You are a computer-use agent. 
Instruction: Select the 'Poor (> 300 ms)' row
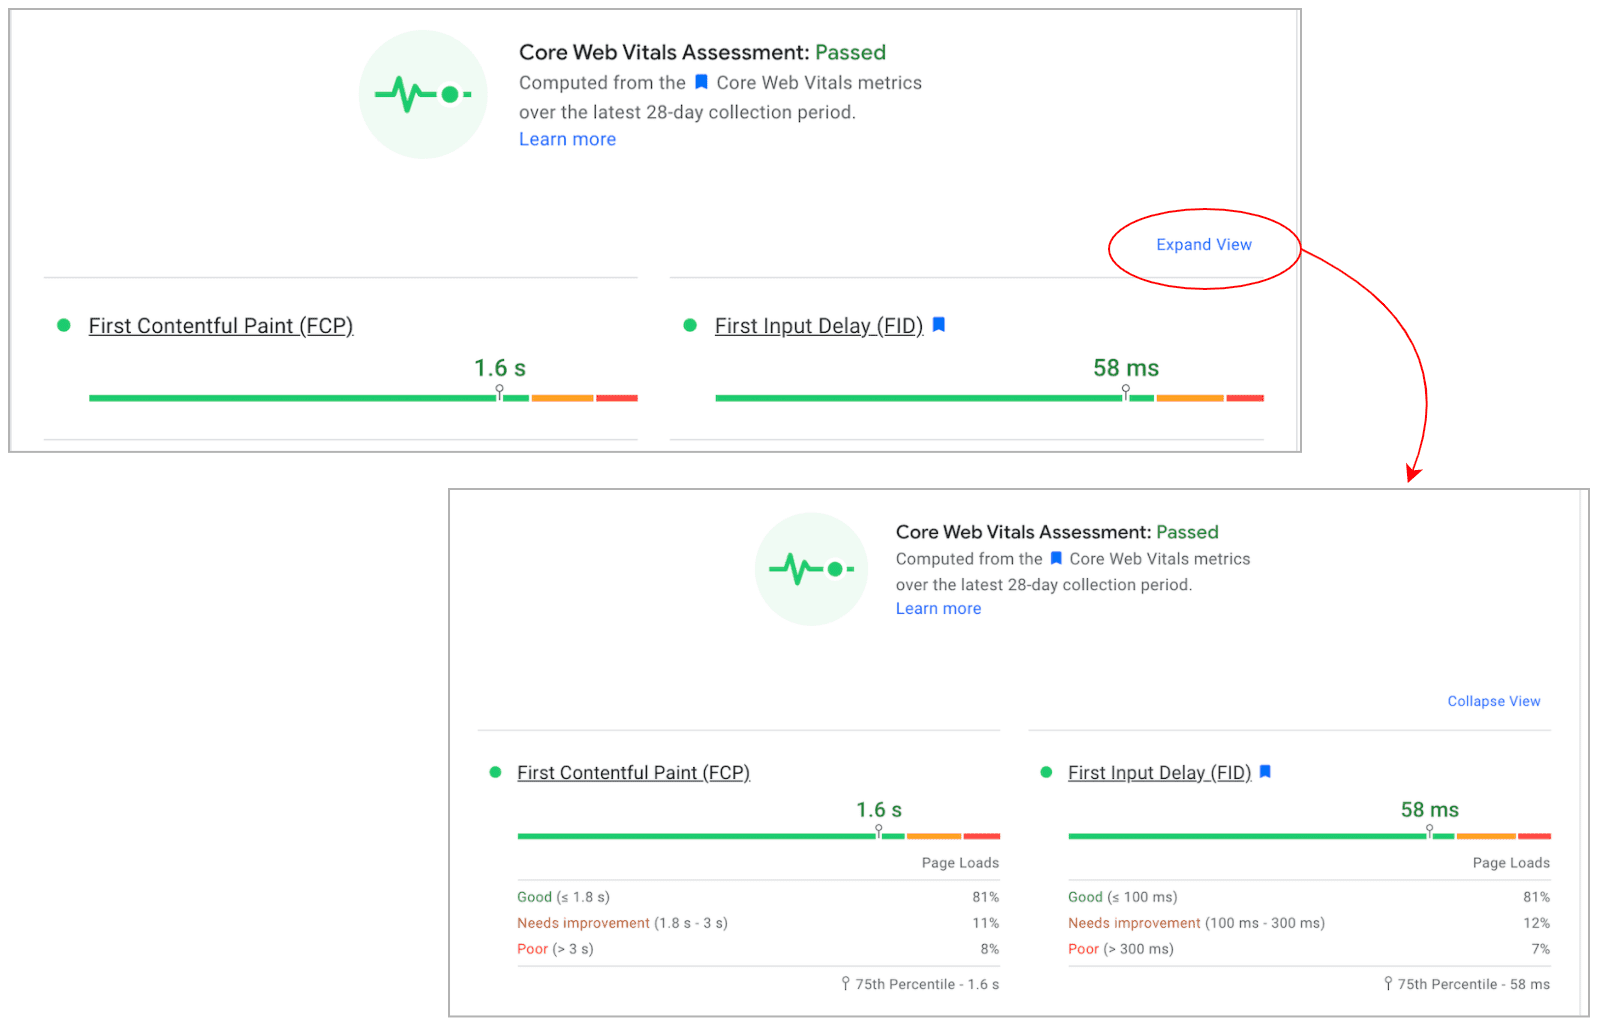(1120, 949)
